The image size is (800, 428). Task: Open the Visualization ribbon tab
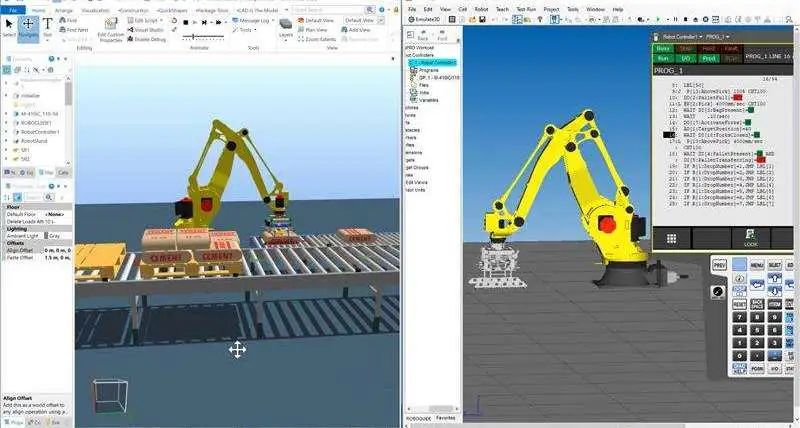pos(93,9)
